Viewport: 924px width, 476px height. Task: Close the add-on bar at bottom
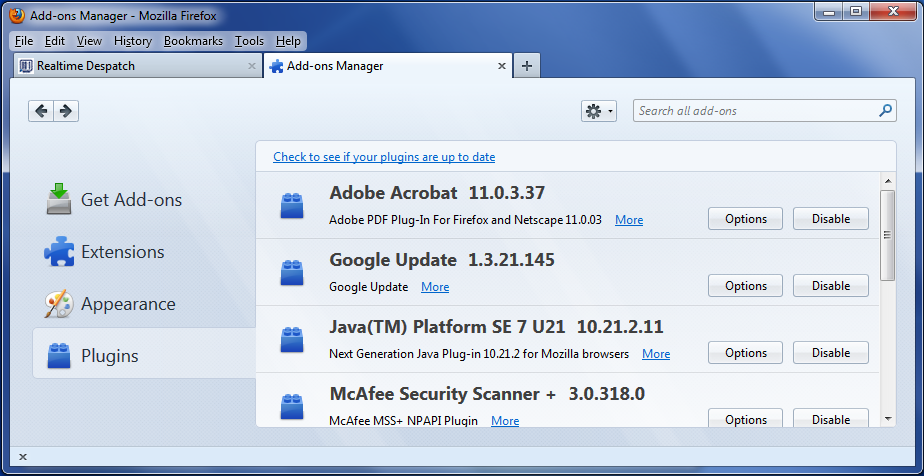pyautogui.click(x=22, y=457)
